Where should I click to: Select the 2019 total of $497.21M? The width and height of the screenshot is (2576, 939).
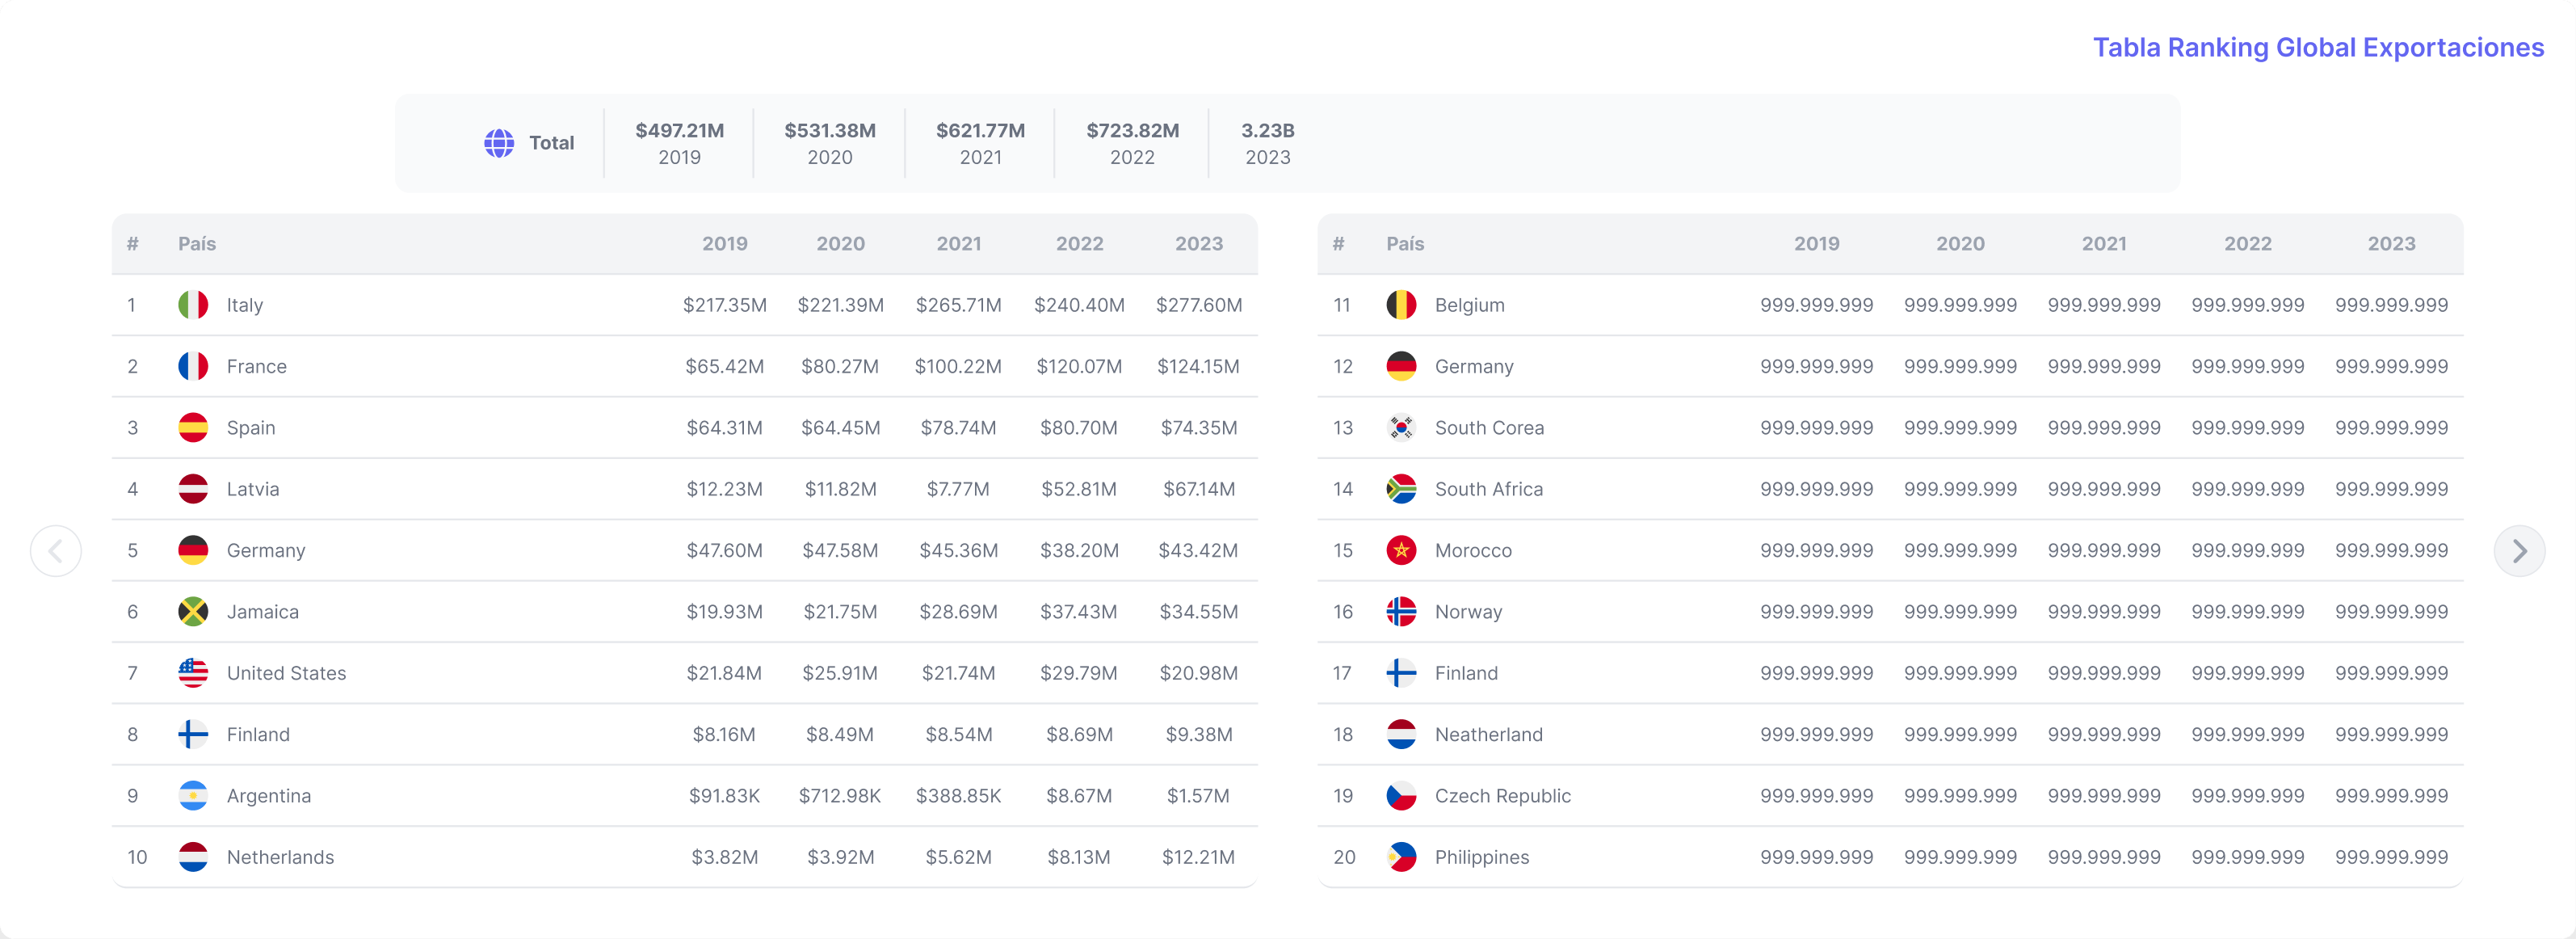(679, 143)
